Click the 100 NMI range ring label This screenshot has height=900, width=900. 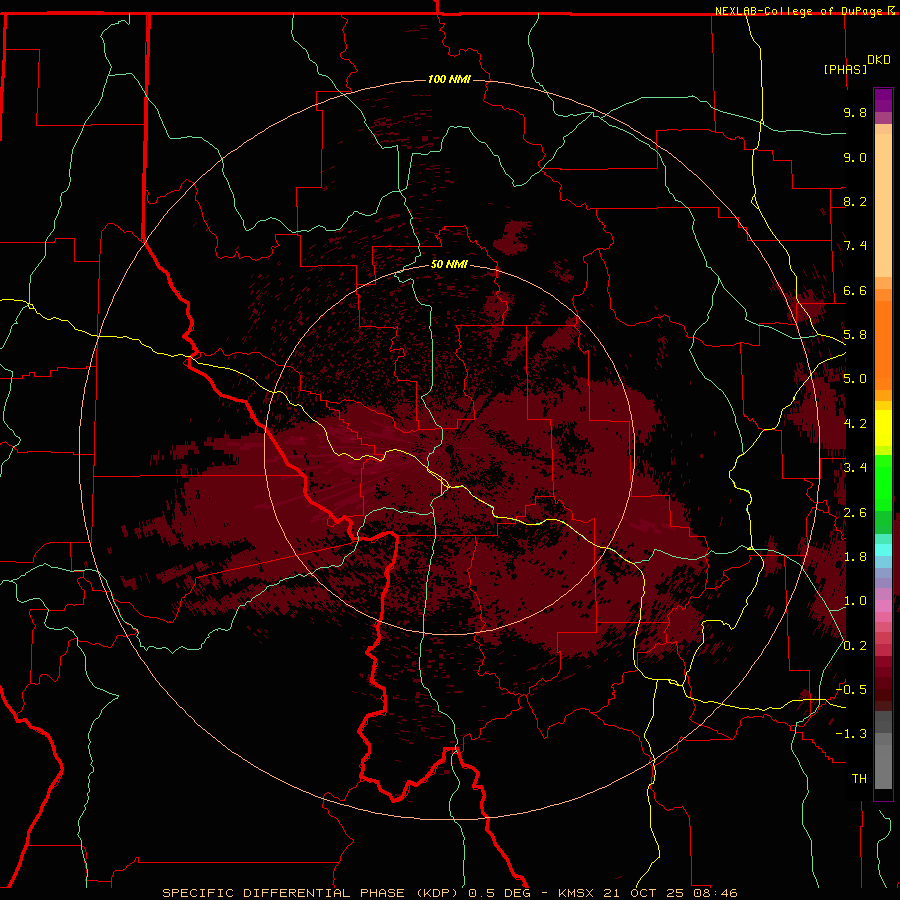point(449,79)
